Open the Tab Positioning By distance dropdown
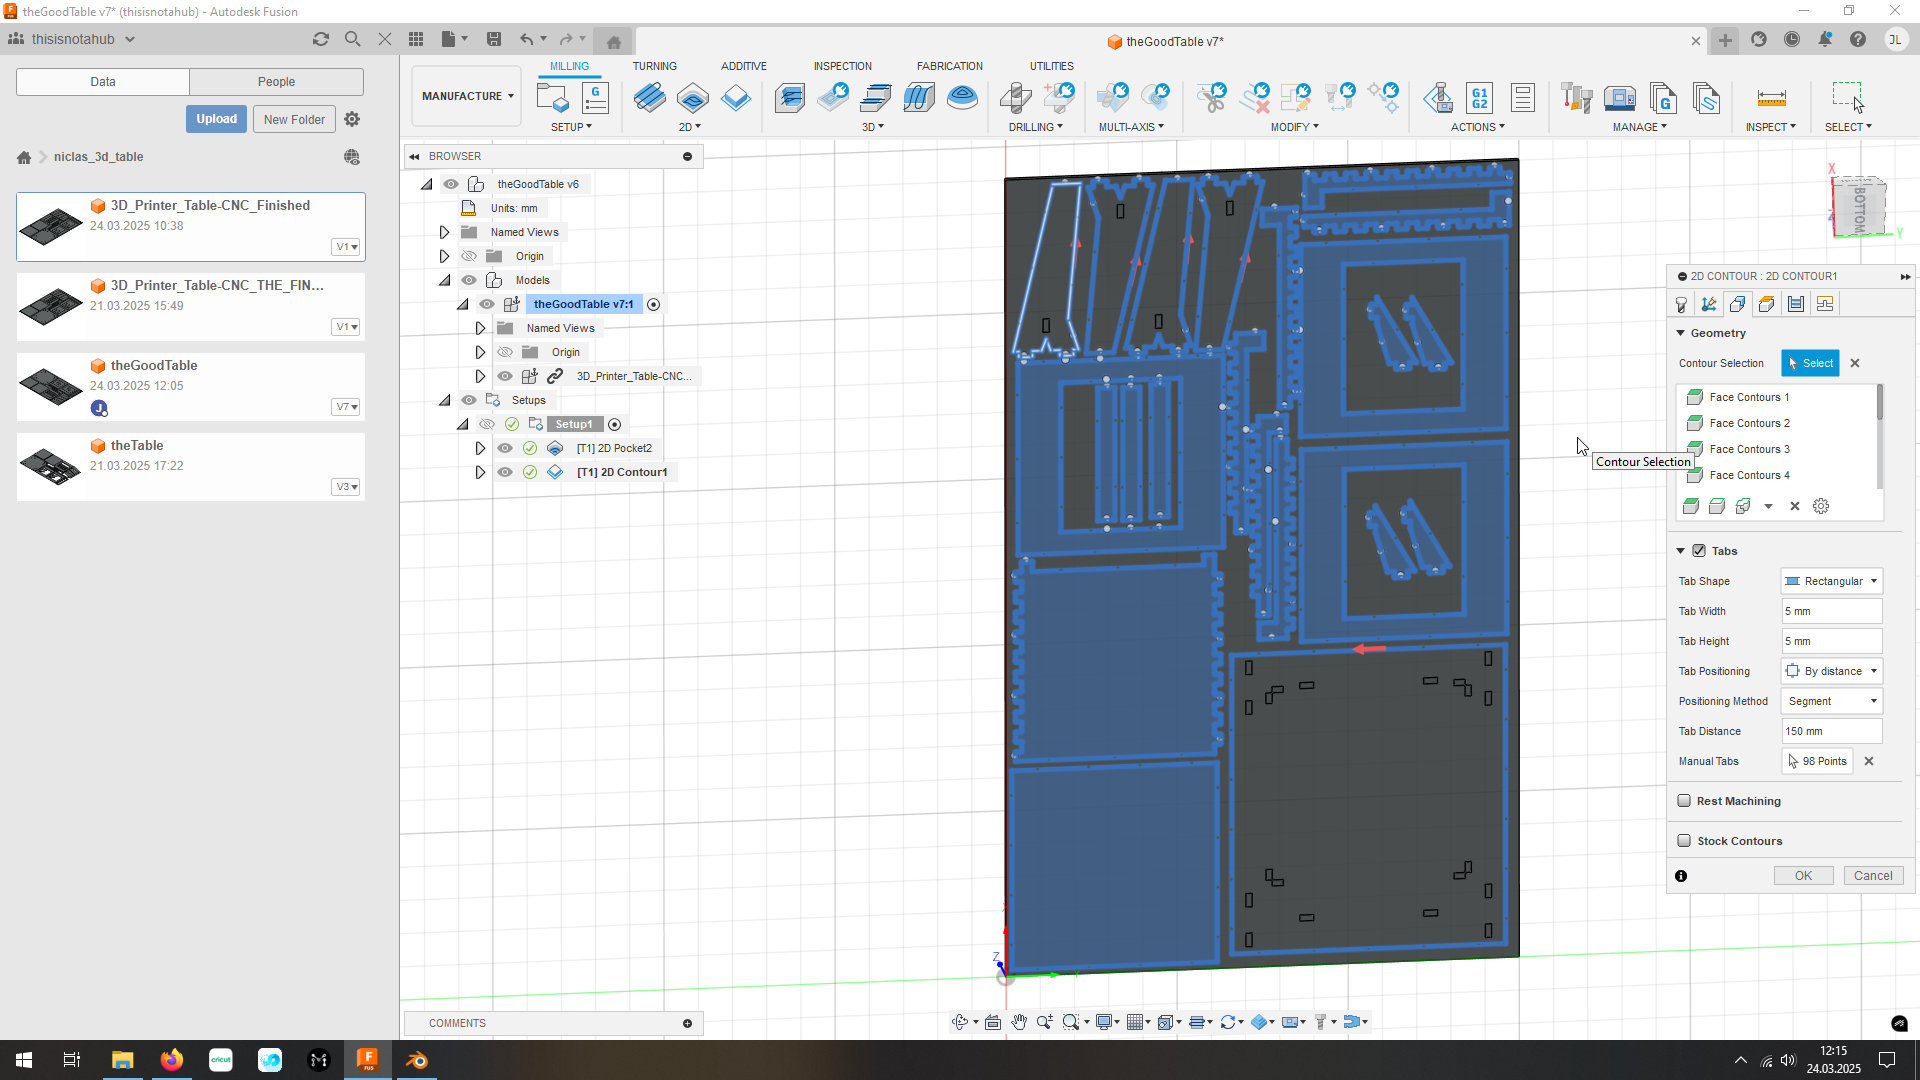The height and width of the screenshot is (1080, 1920). tap(1832, 671)
